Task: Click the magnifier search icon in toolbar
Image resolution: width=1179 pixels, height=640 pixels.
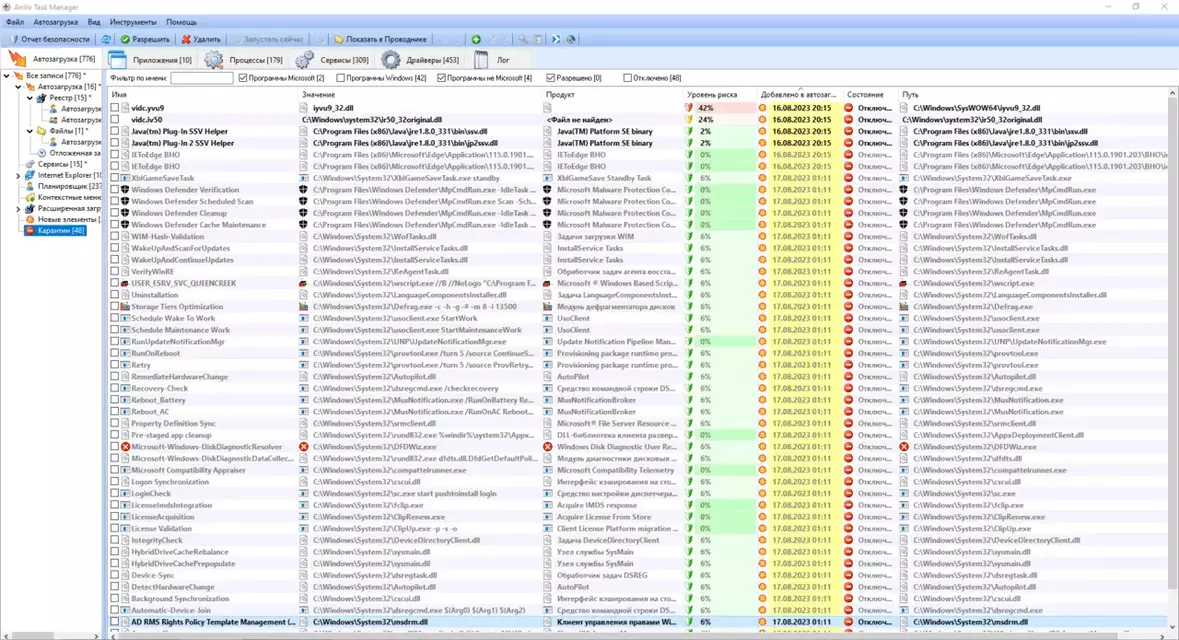Action: click(523, 39)
